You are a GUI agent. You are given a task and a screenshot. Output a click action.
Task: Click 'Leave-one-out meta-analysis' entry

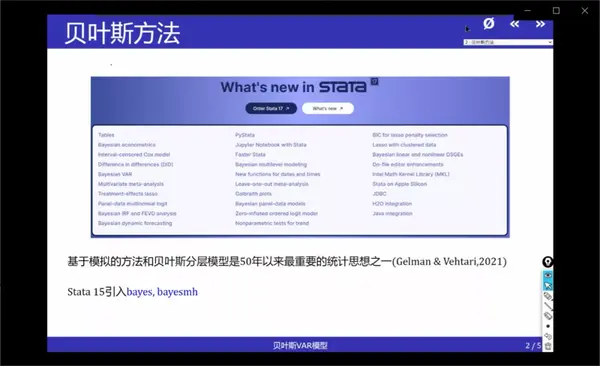tap(272, 184)
